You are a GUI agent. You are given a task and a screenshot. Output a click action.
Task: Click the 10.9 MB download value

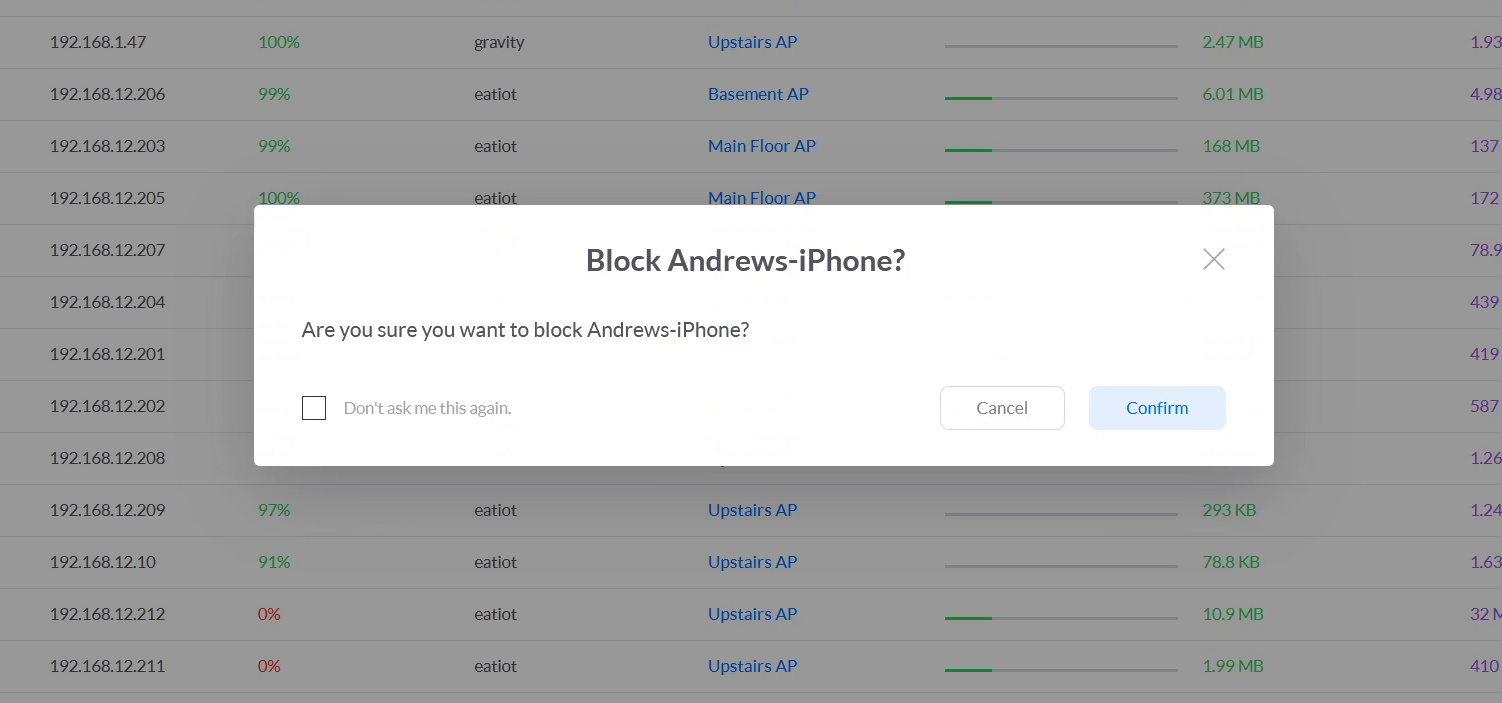coord(1232,614)
